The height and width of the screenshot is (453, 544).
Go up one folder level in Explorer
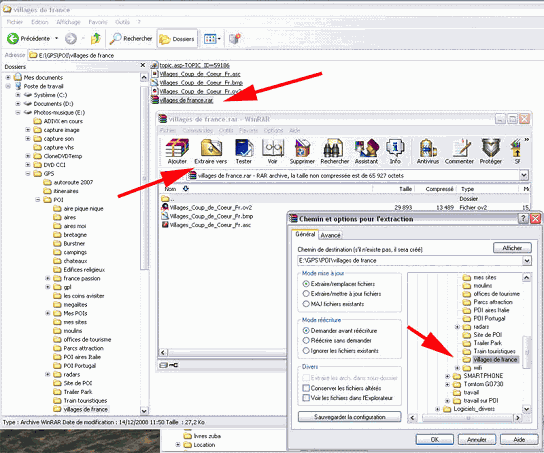point(95,39)
